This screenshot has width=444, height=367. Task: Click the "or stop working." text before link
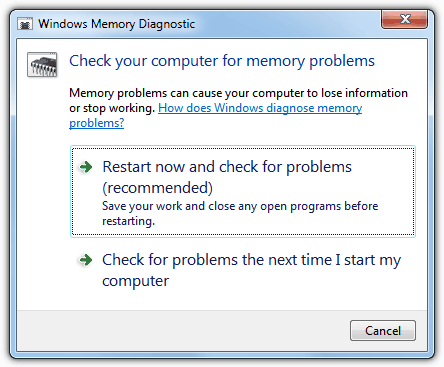pyautogui.click(x=112, y=108)
